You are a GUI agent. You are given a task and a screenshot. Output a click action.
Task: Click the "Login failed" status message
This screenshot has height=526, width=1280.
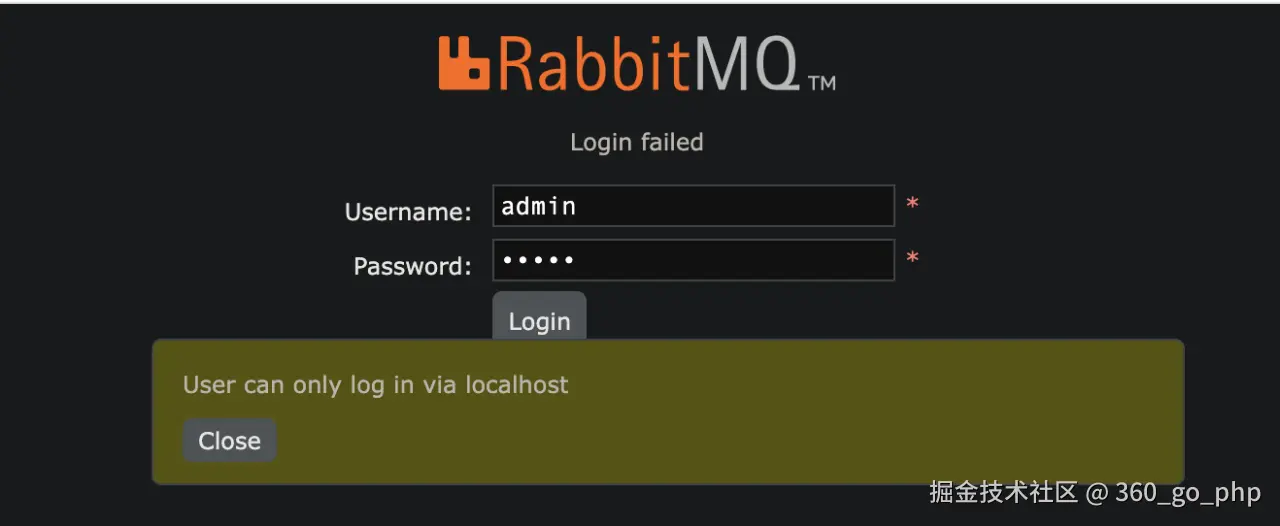(x=637, y=142)
